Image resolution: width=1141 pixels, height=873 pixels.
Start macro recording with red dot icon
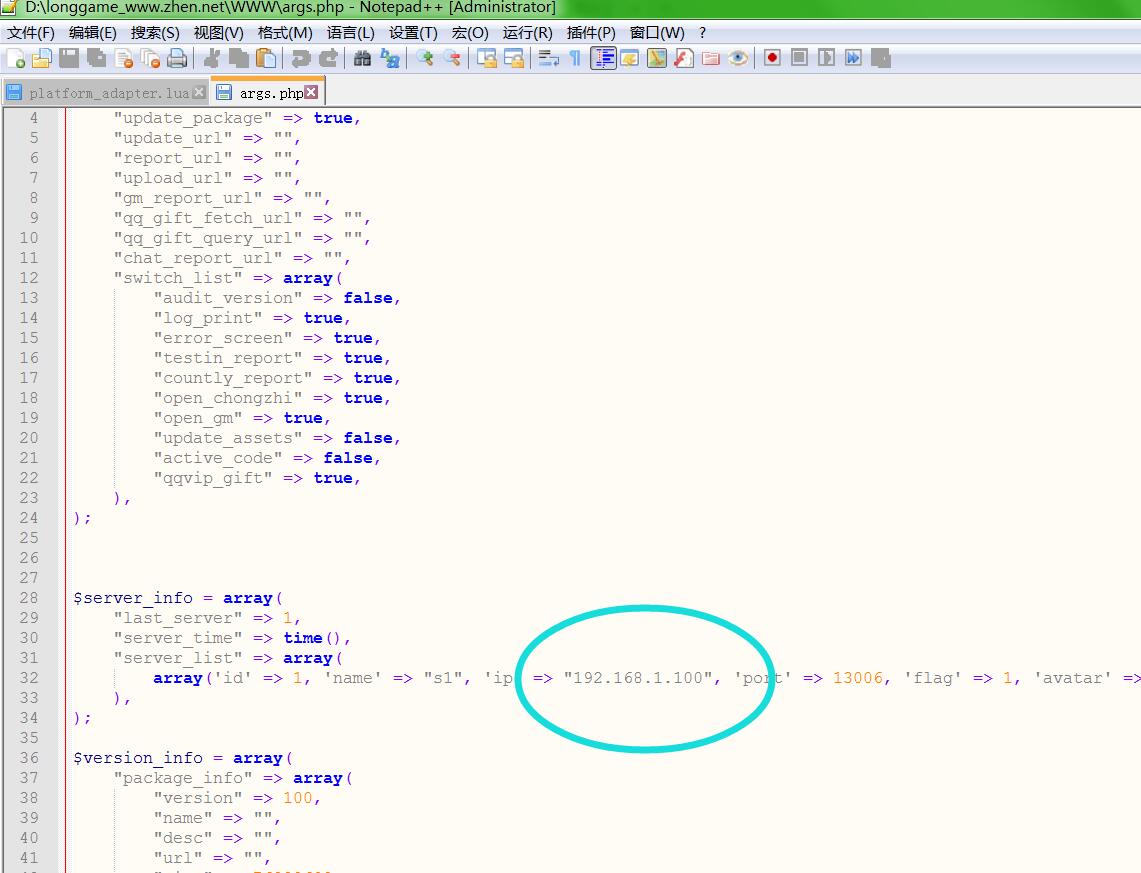point(772,58)
